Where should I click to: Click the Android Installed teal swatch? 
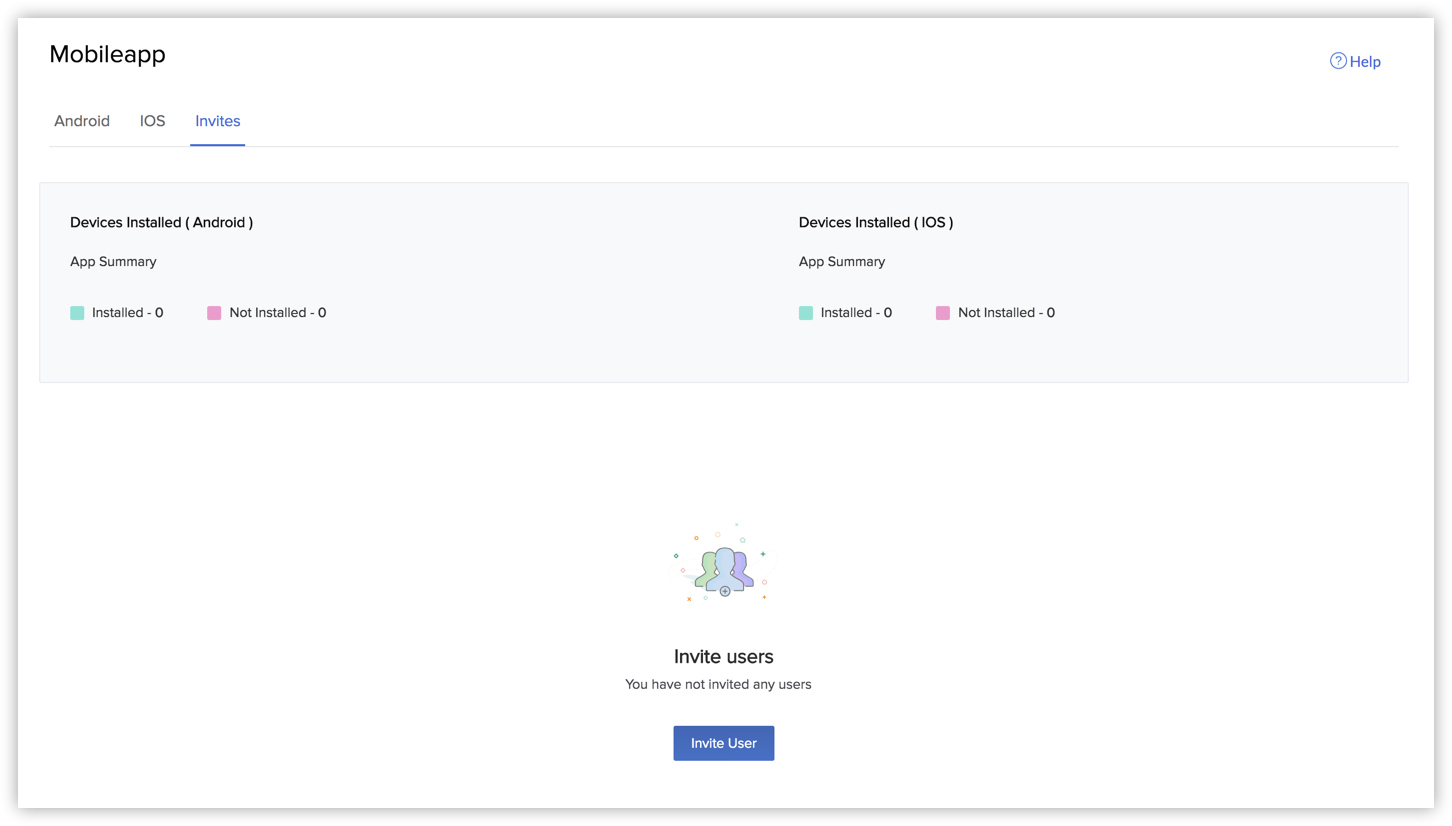point(77,313)
